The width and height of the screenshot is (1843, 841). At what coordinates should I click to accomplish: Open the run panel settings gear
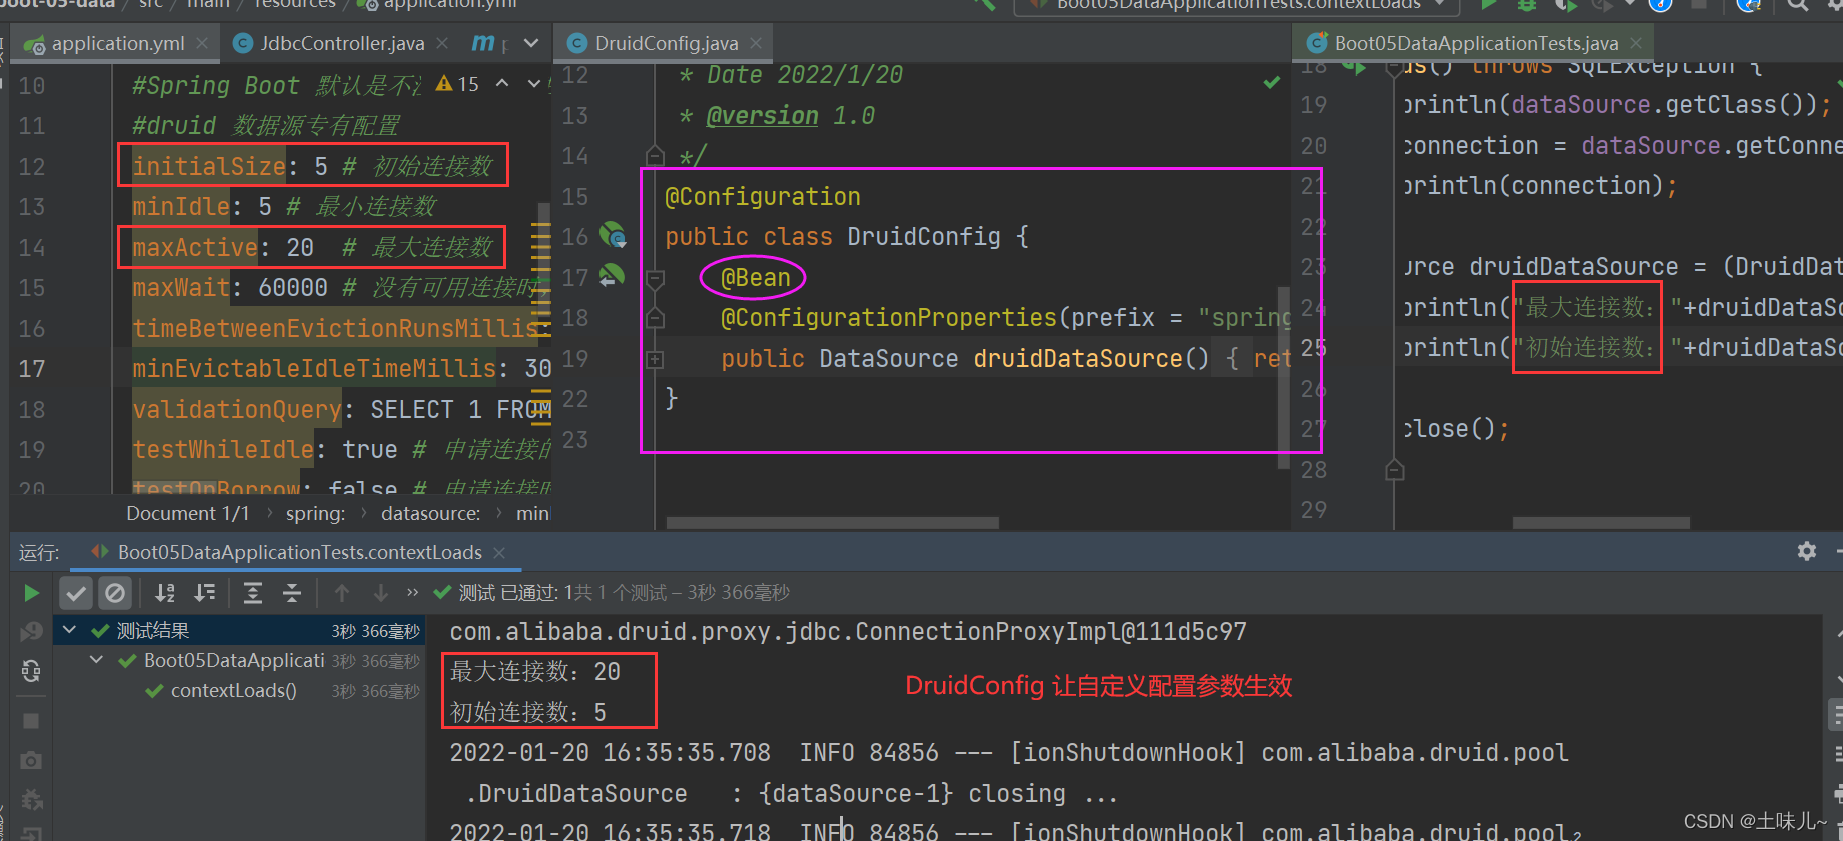pyautogui.click(x=1807, y=551)
